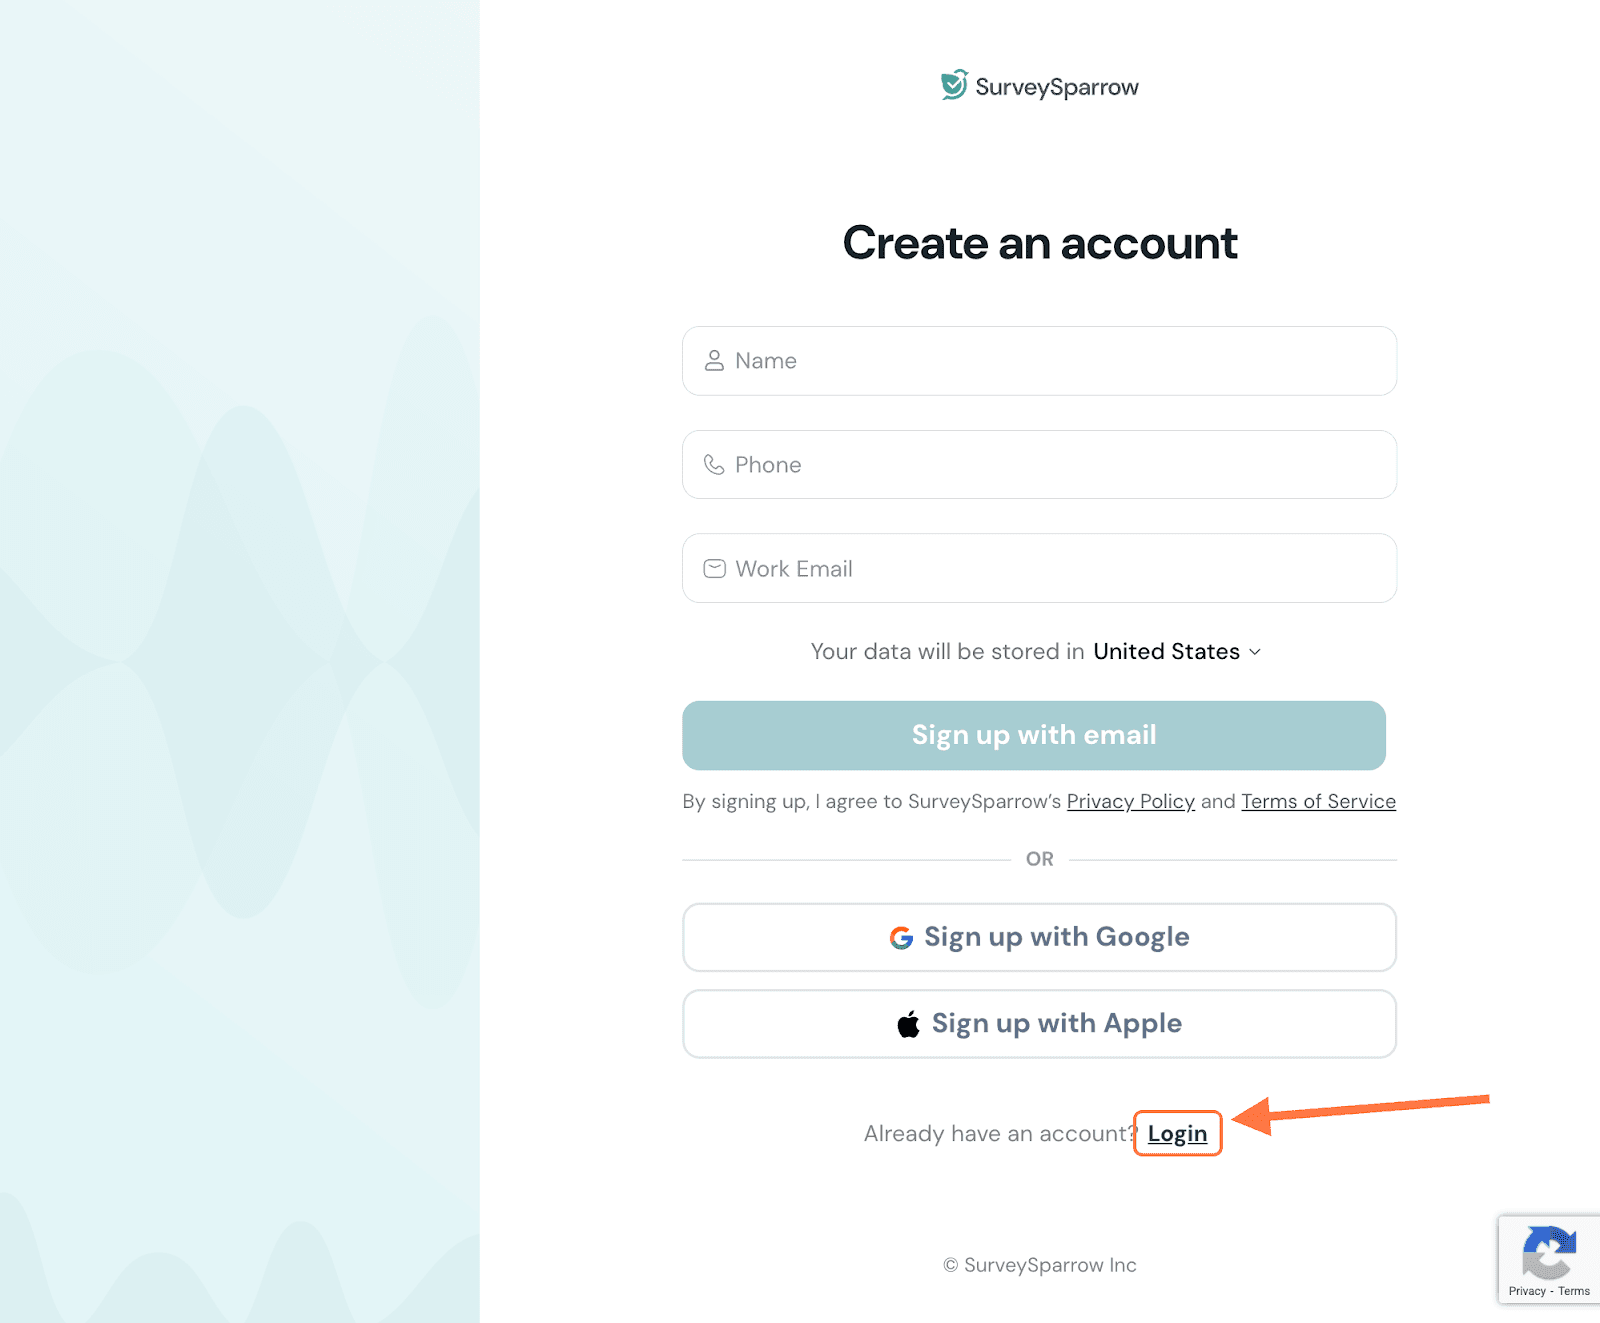Image resolution: width=1600 pixels, height=1323 pixels.
Task: Click the person icon in Name field
Action: pyautogui.click(x=714, y=361)
